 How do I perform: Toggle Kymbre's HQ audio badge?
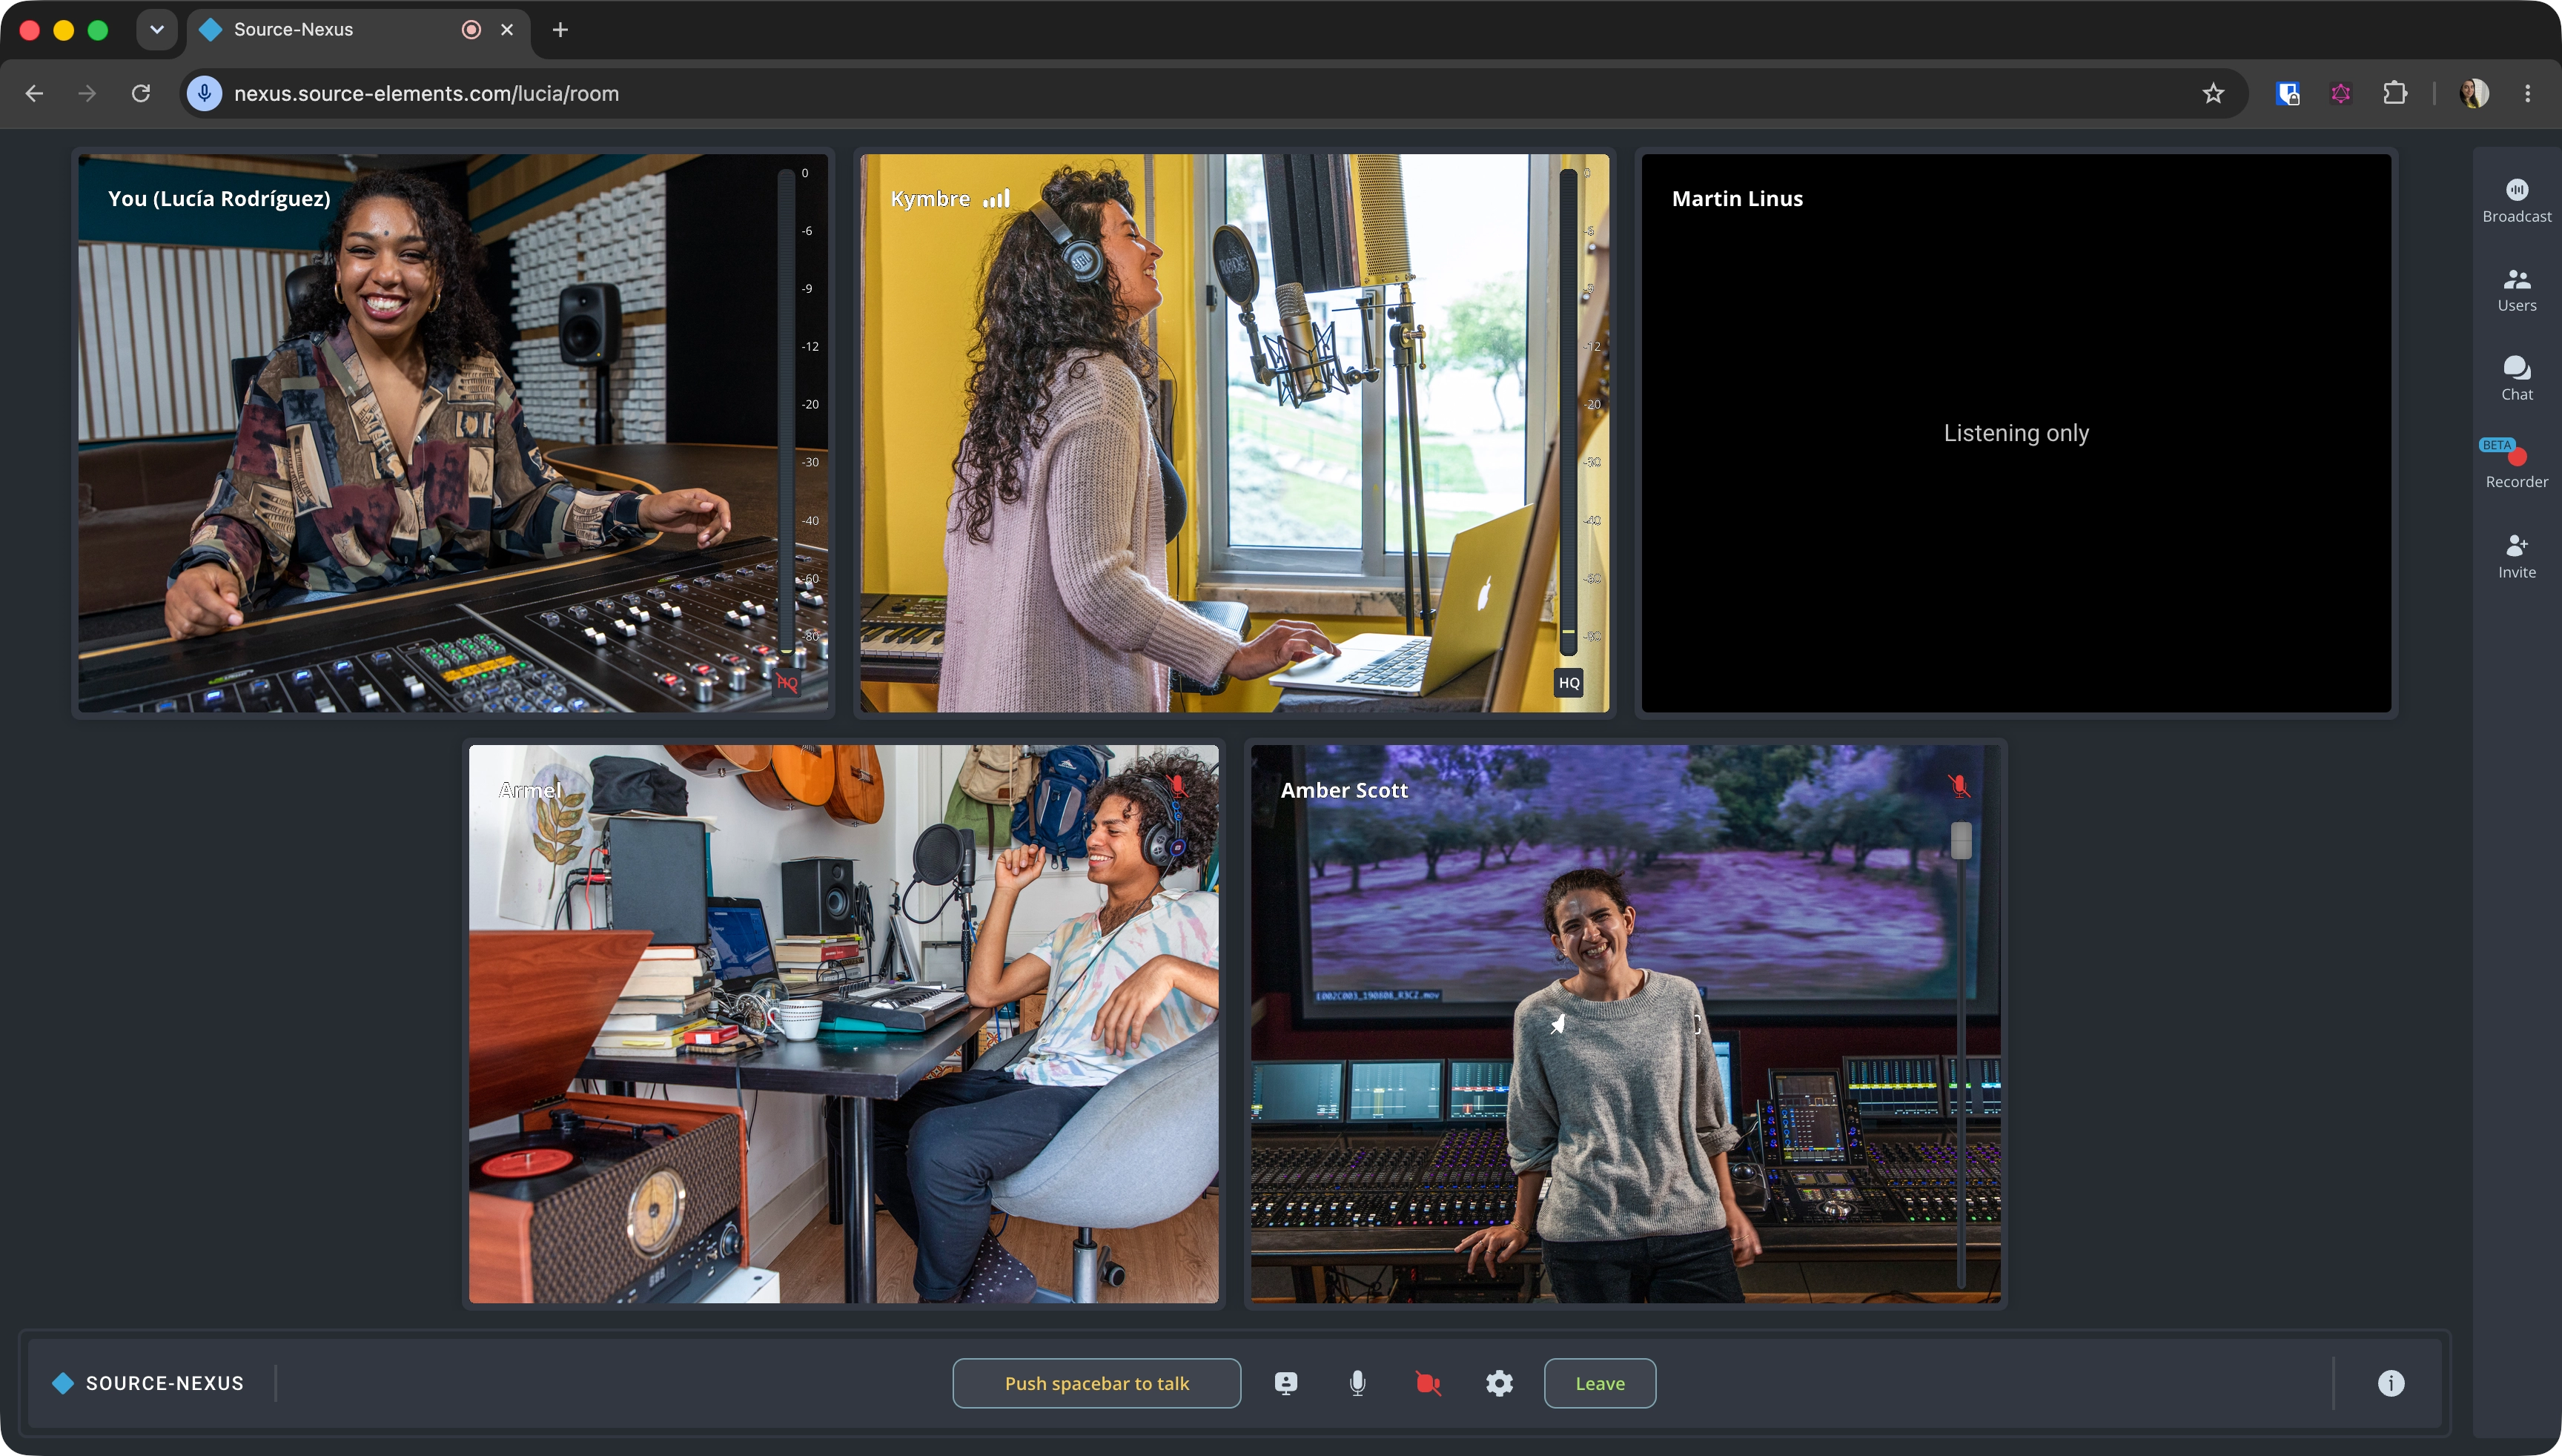[1569, 683]
